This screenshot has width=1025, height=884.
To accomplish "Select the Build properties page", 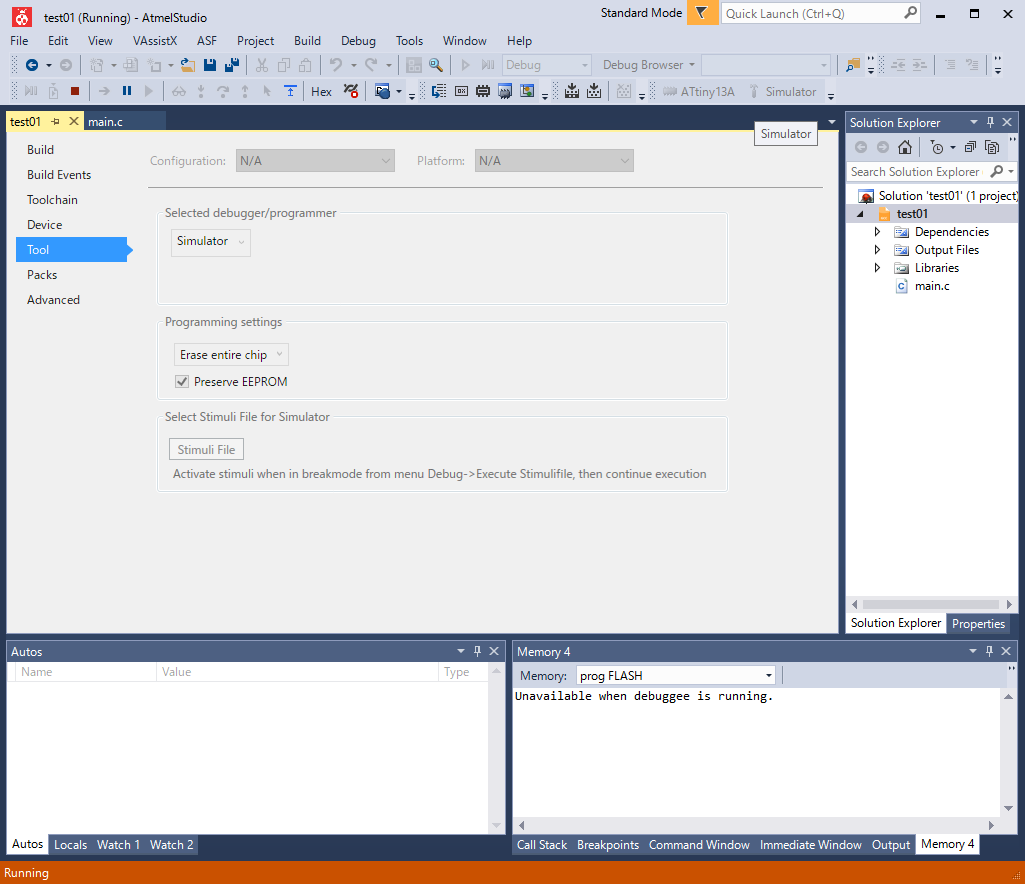I will pos(41,150).
